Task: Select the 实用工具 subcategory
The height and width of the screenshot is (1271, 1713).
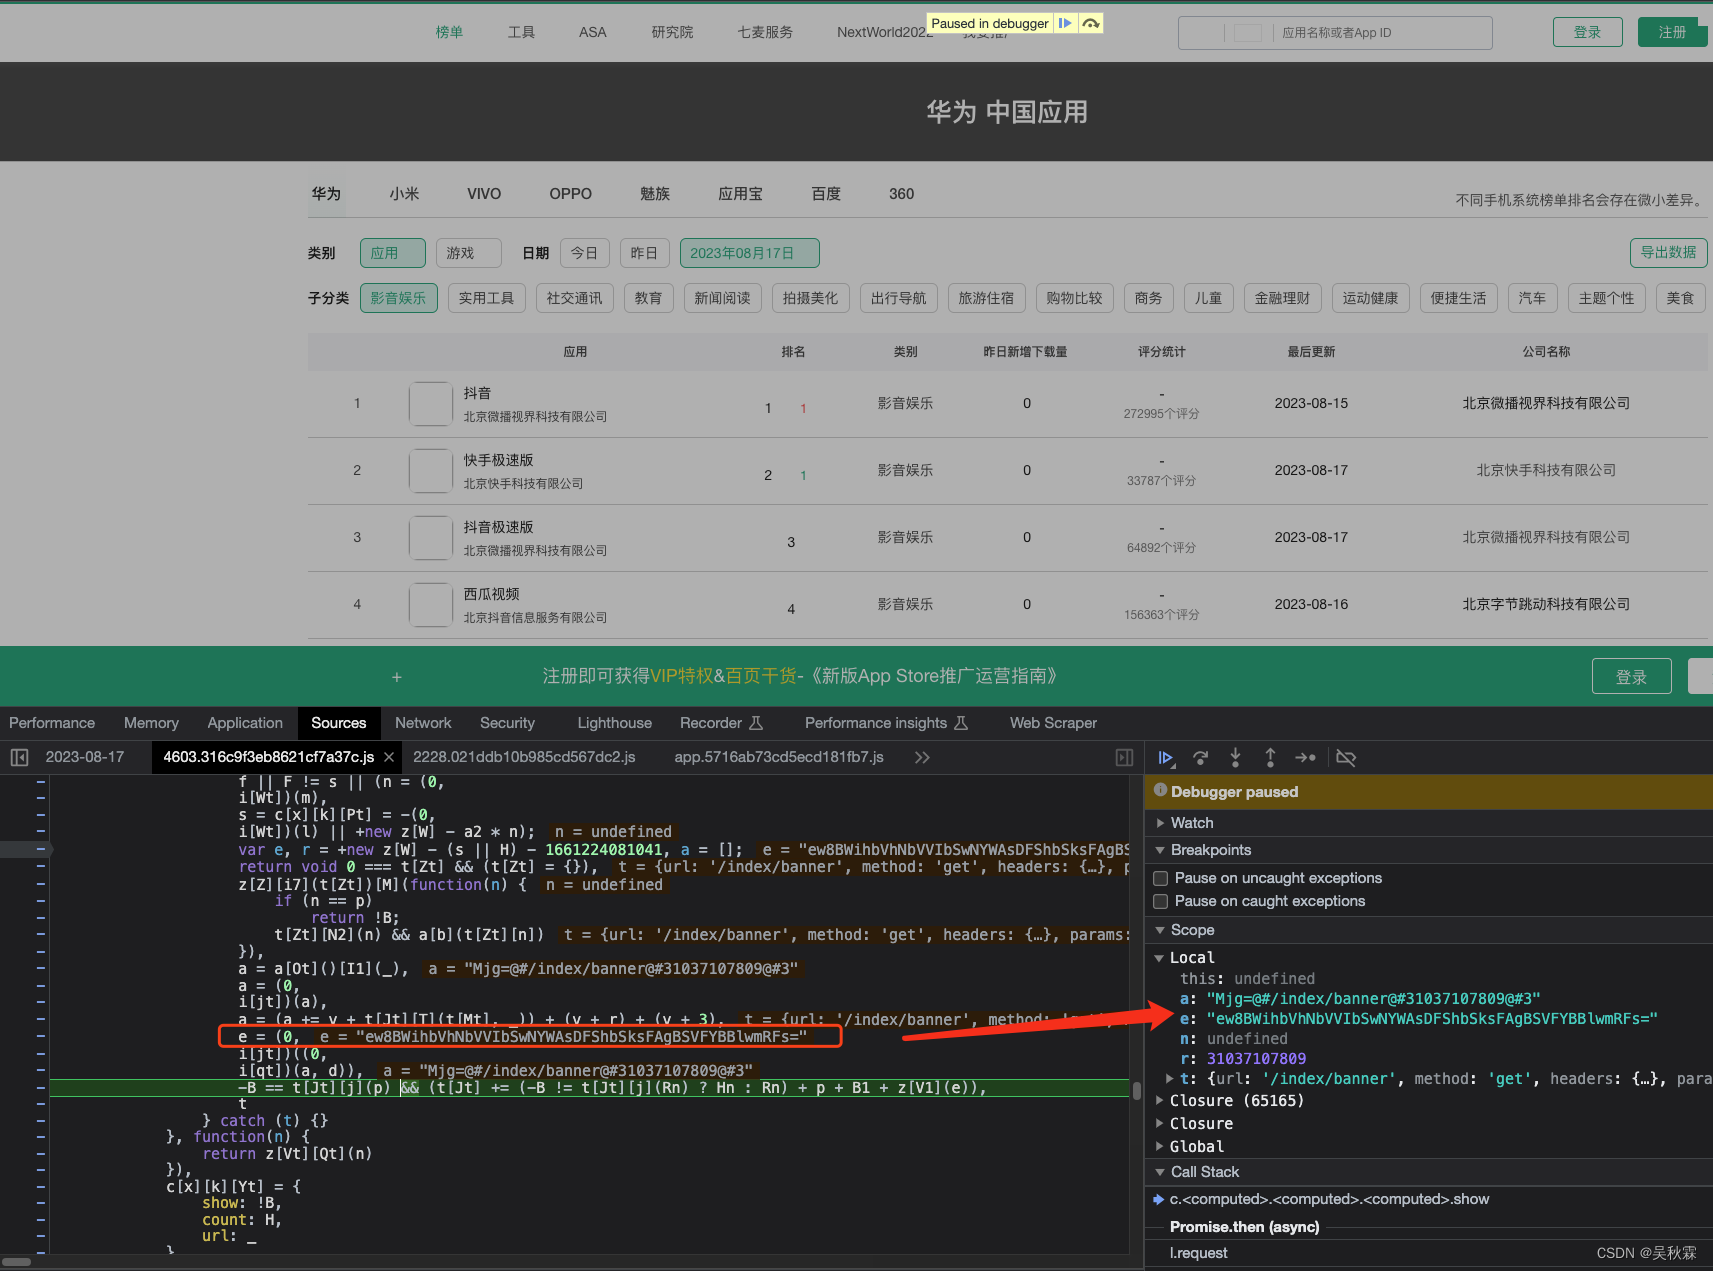Action: [486, 298]
